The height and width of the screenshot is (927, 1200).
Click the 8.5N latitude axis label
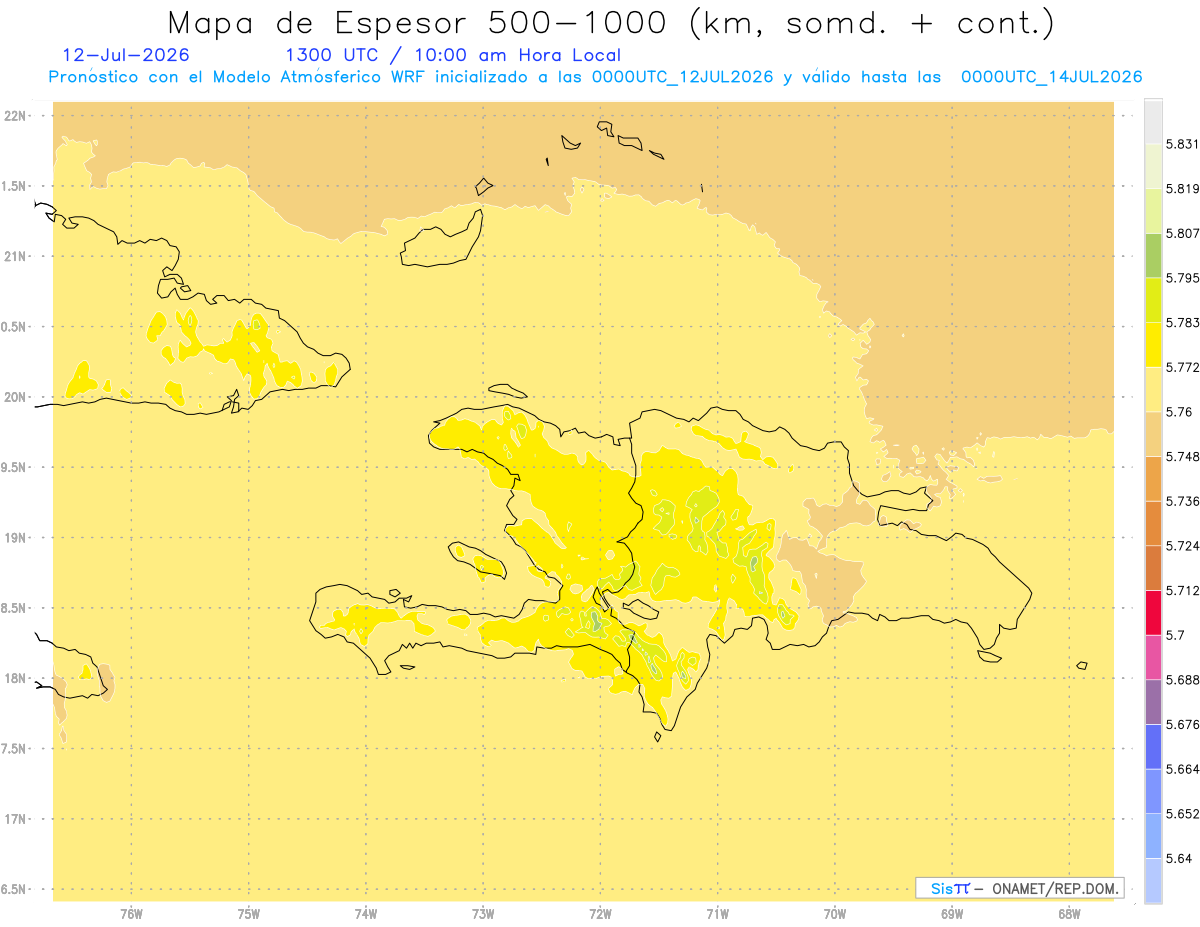tap(14, 609)
